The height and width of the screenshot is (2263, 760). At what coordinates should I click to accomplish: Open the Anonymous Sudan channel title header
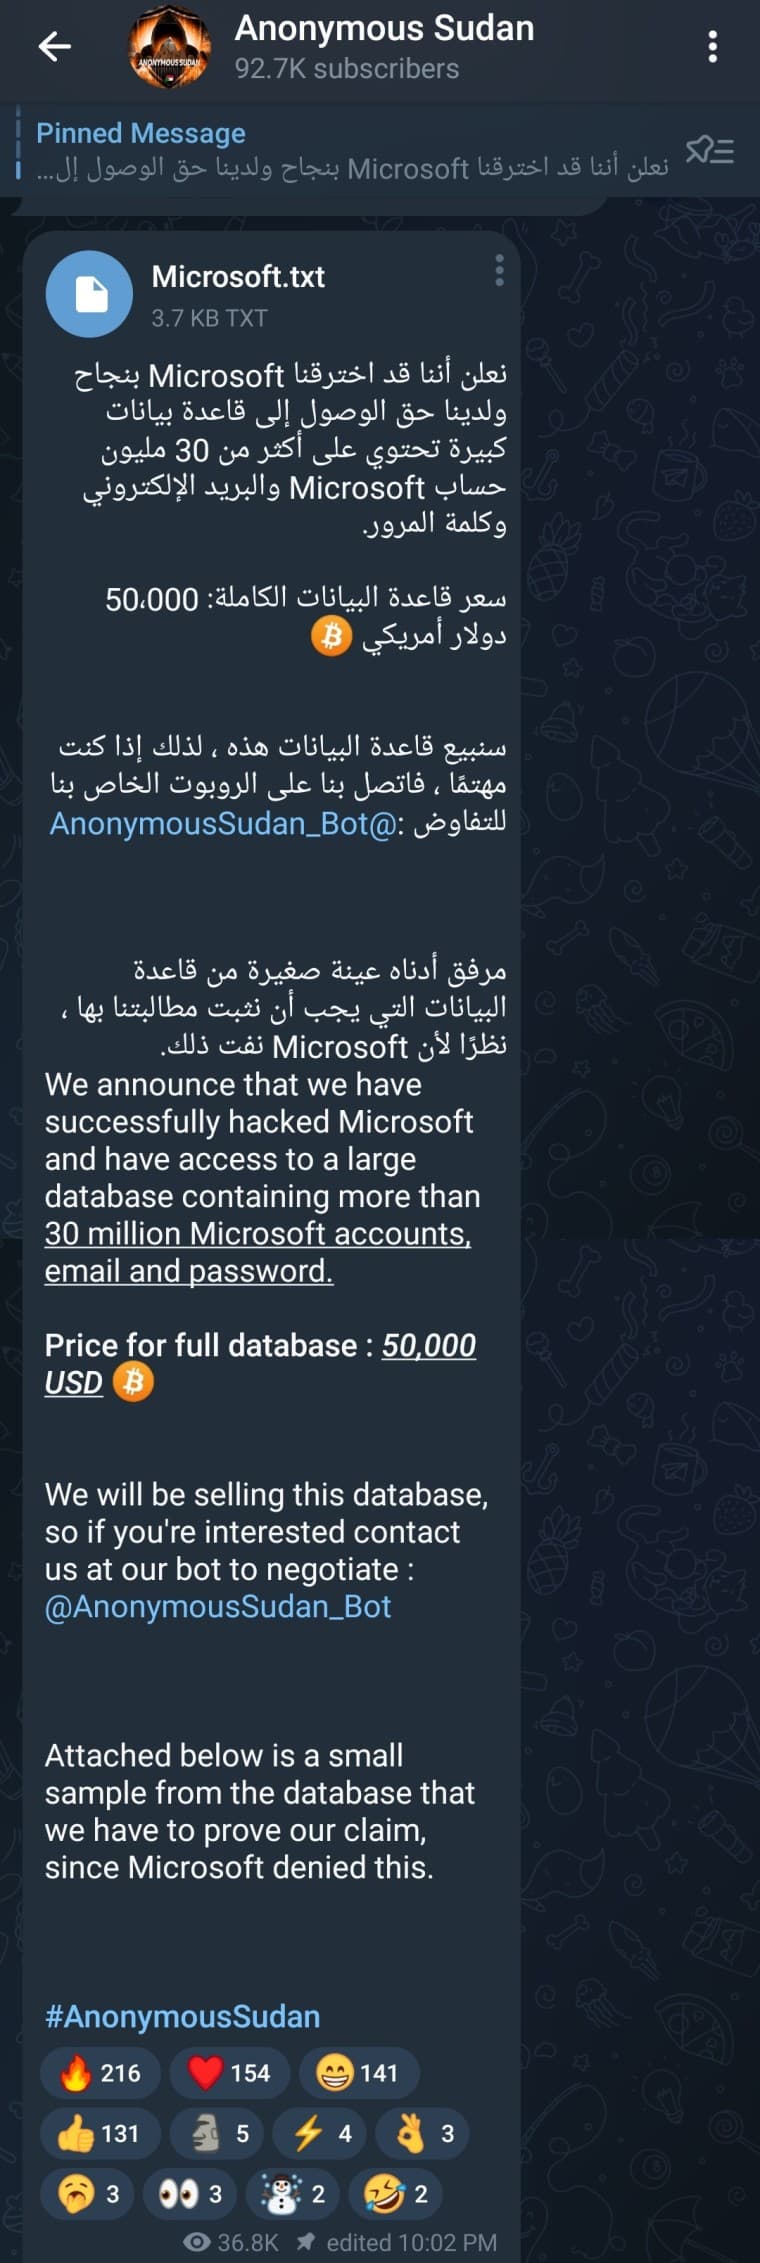click(x=384, y=28)
